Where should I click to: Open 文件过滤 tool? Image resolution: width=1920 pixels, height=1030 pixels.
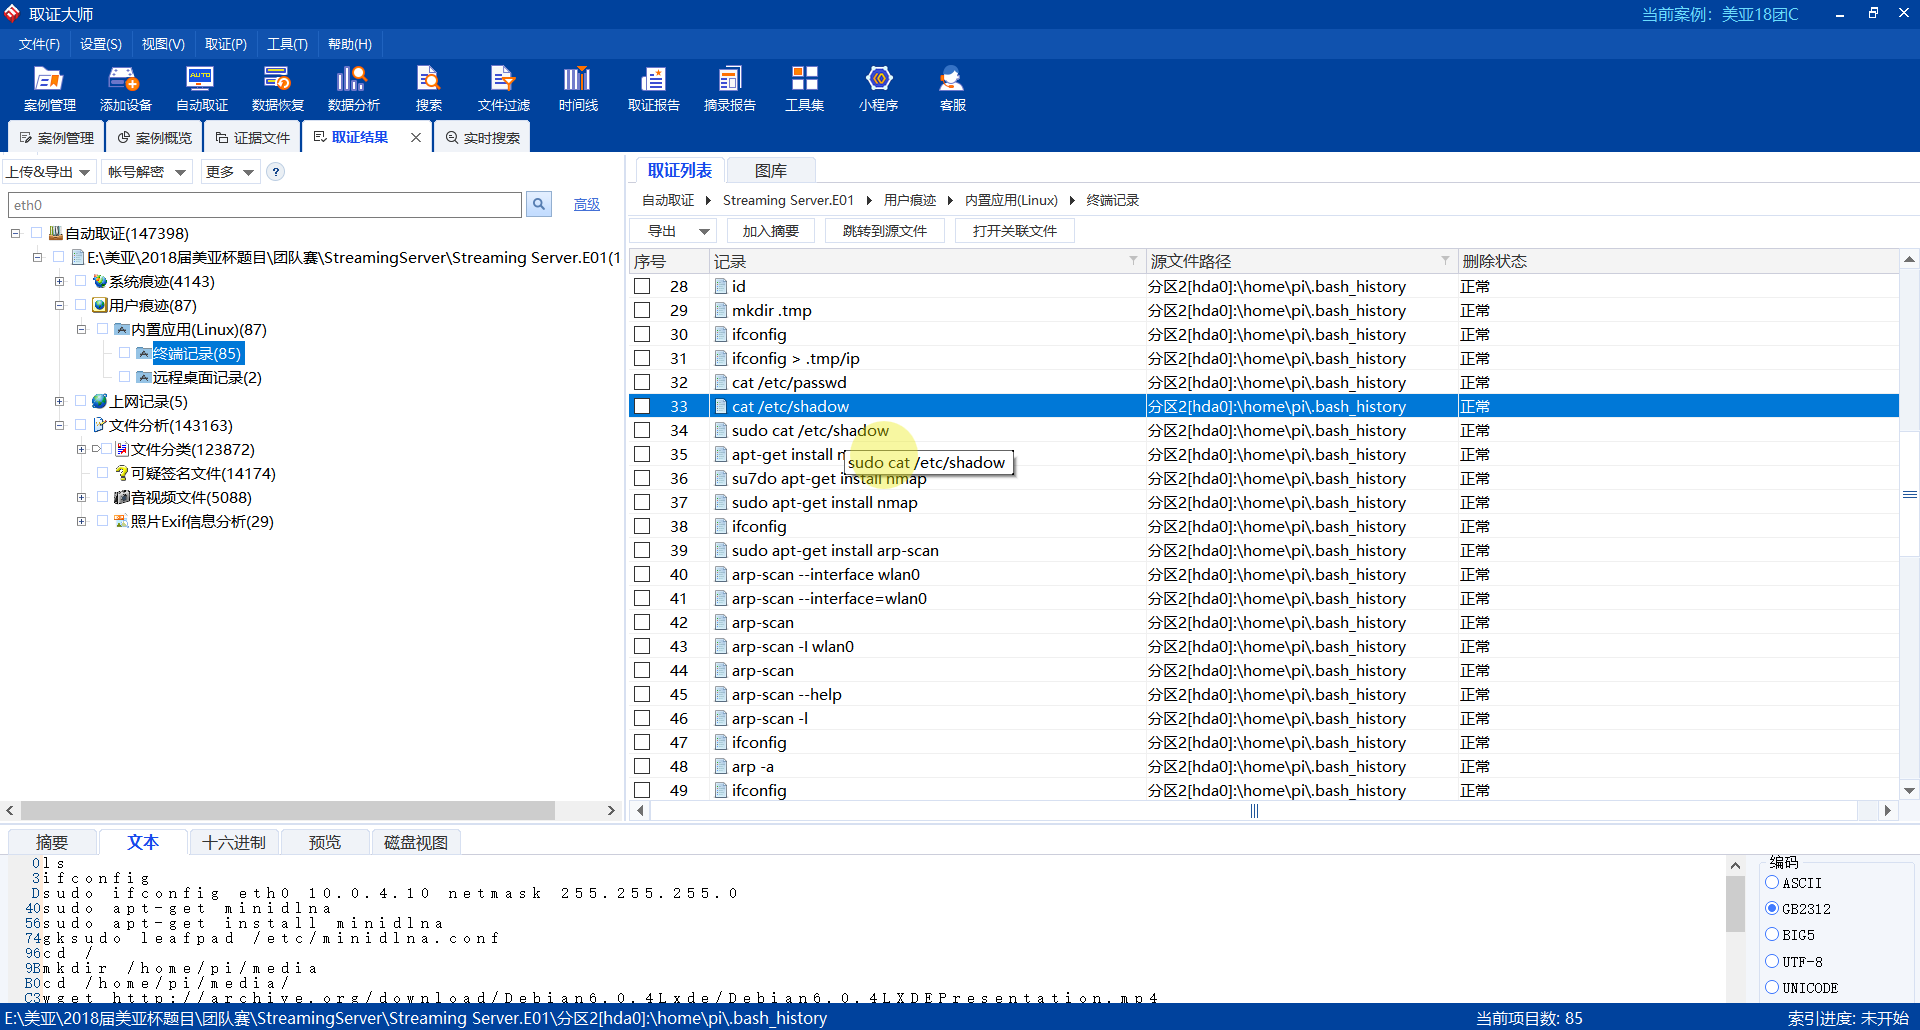503,88
